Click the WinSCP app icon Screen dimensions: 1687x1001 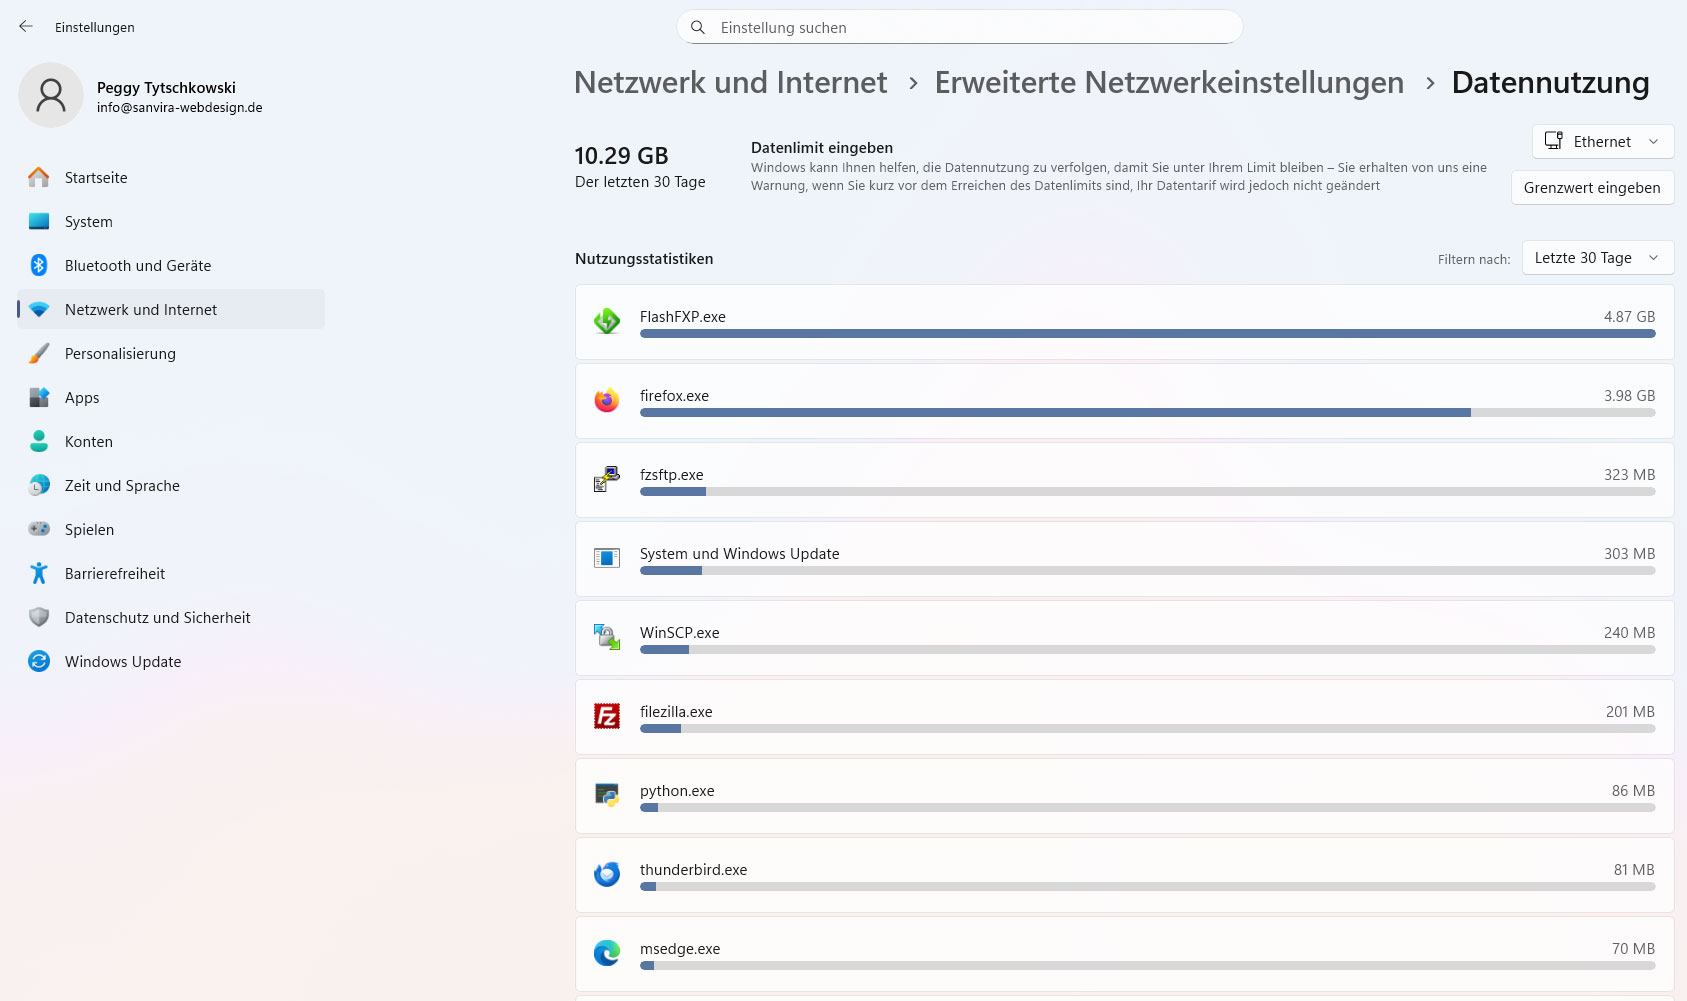click(x=607, y=637)
